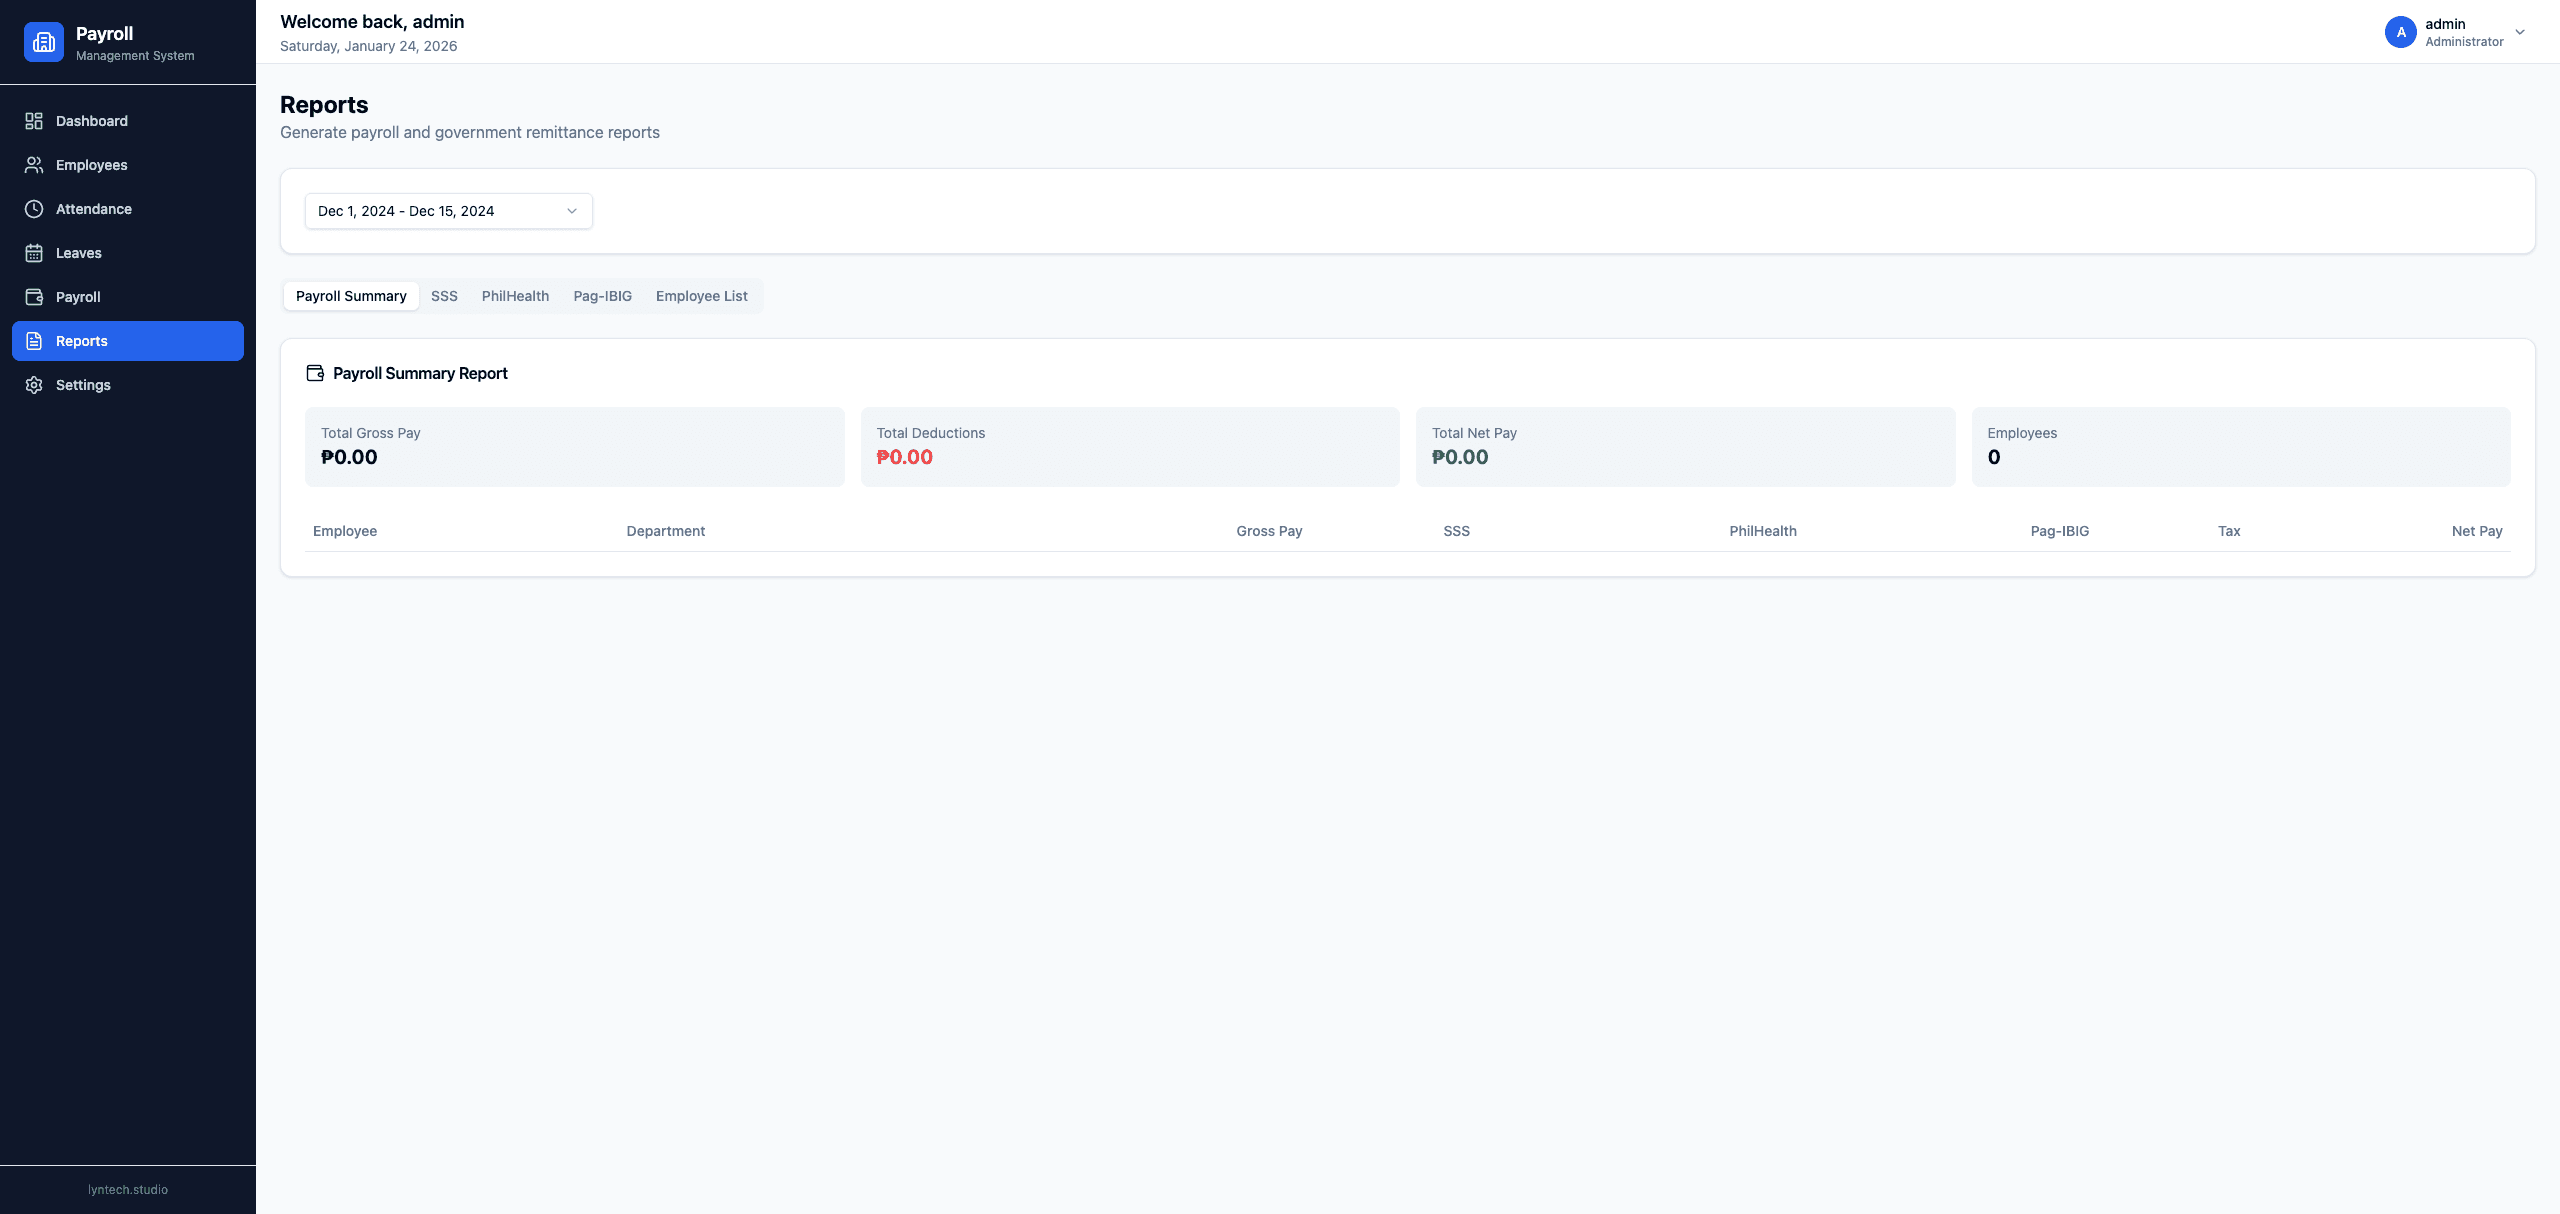The image size is (2560, 1214).
Task: Click the Payroll app logo icon
Action: click(44, 42)
